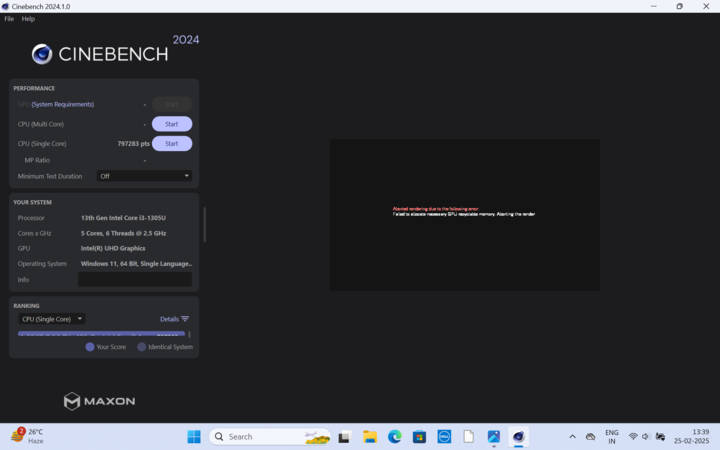The height and width of the screenshot is (450, 720).
Task: Click the Cinebench sphere logo icon
Action: (x=42, y=54)
